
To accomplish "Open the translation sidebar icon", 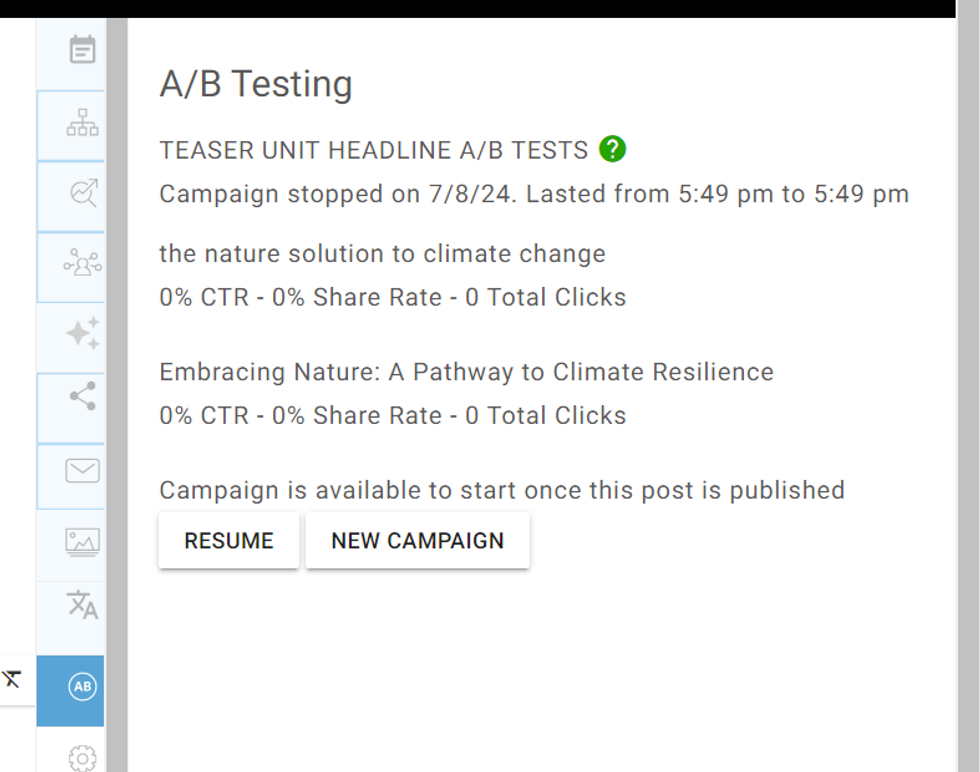I will pyautogui.click(x=82, y=605).
